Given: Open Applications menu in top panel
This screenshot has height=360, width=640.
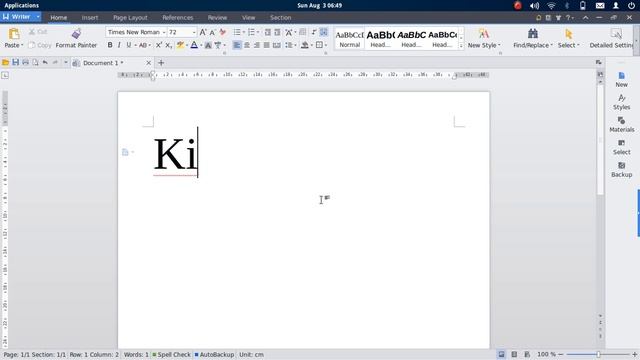Looking at the screenshot, I should click(x=22, y=5).
